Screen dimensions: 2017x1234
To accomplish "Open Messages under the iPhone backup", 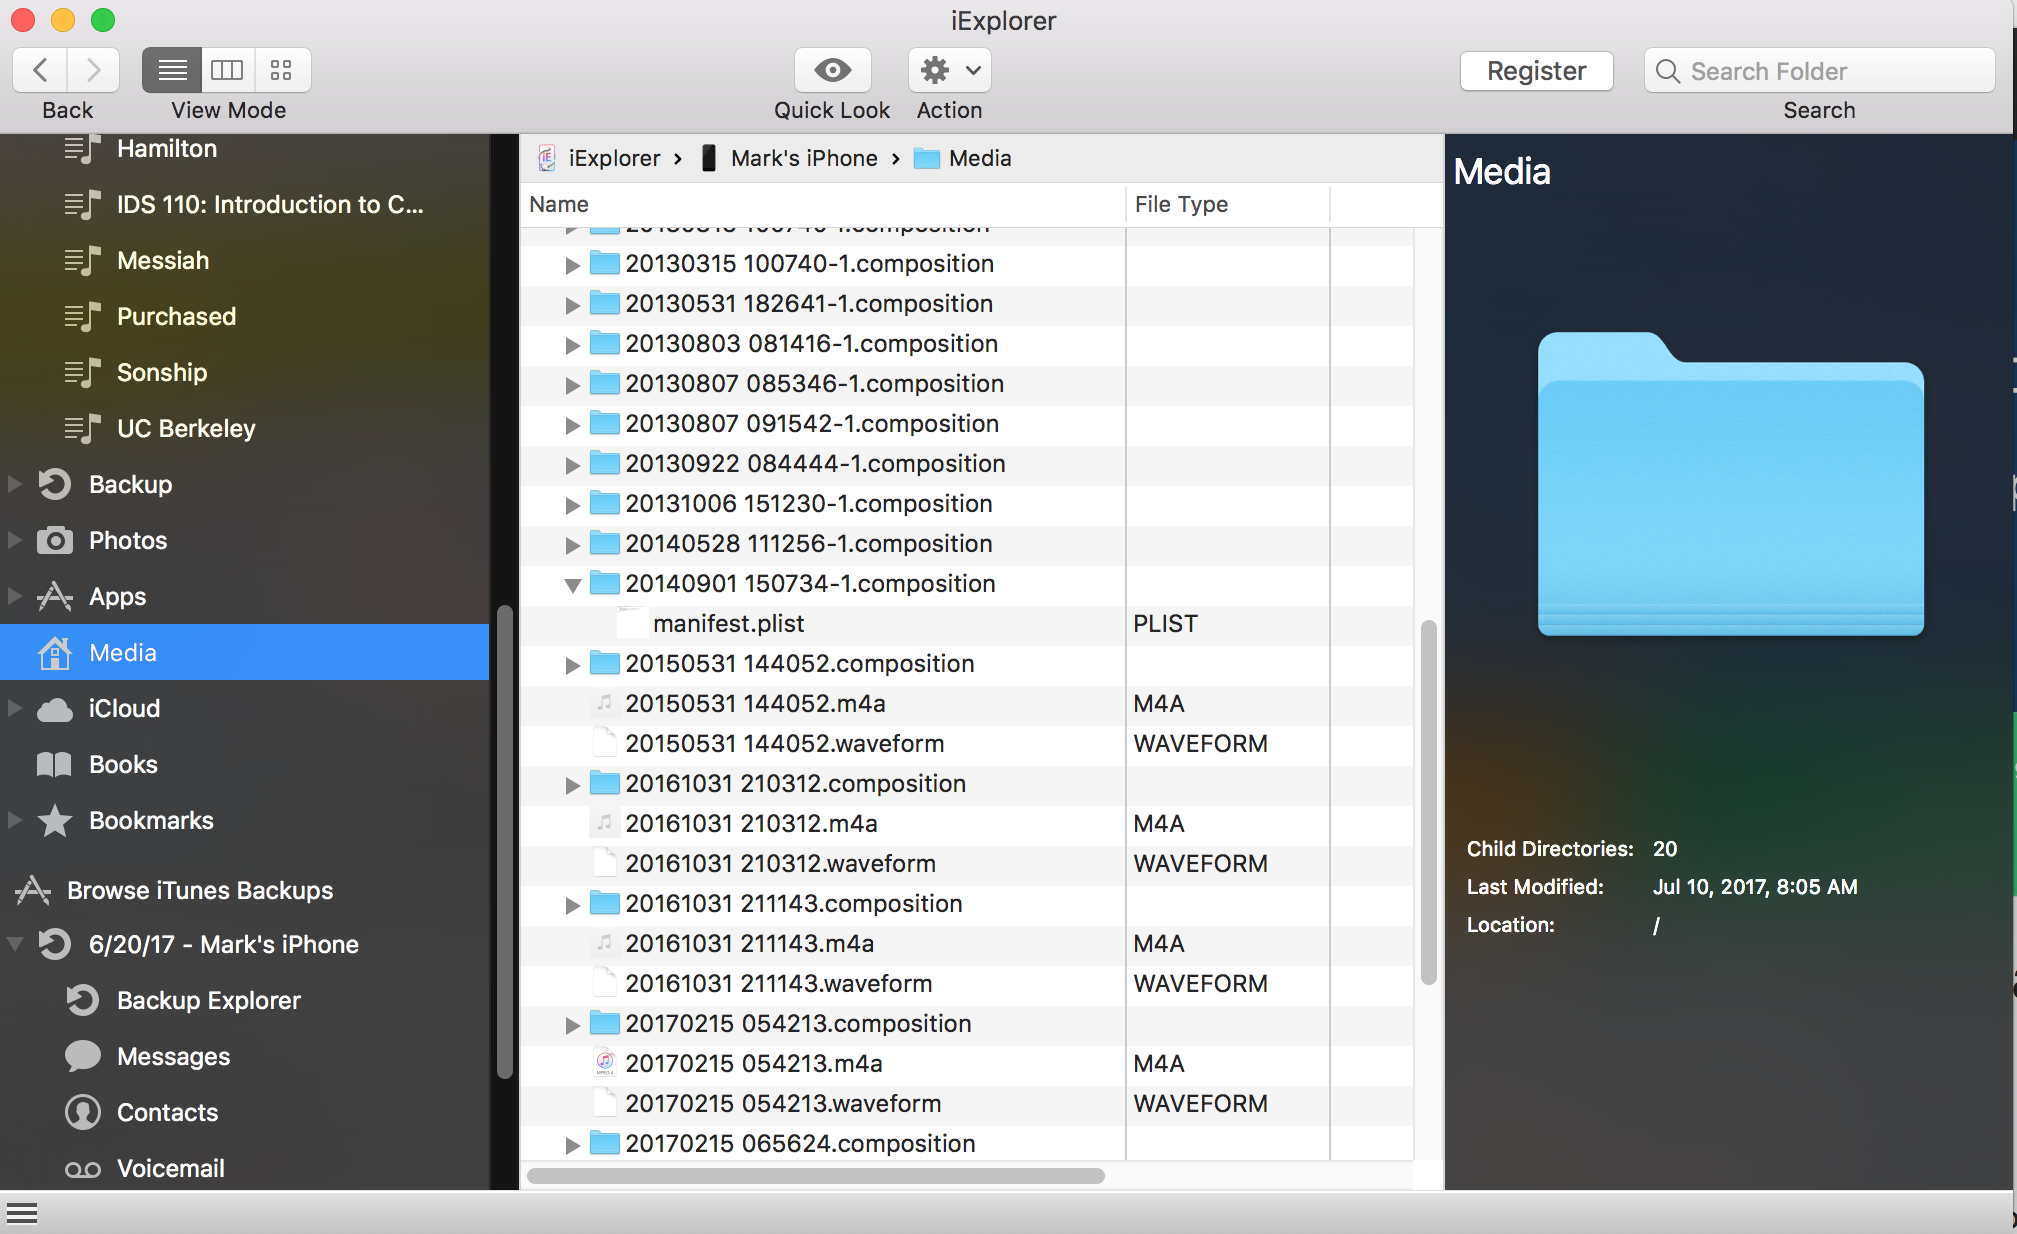I will [x=173, y=1057].
